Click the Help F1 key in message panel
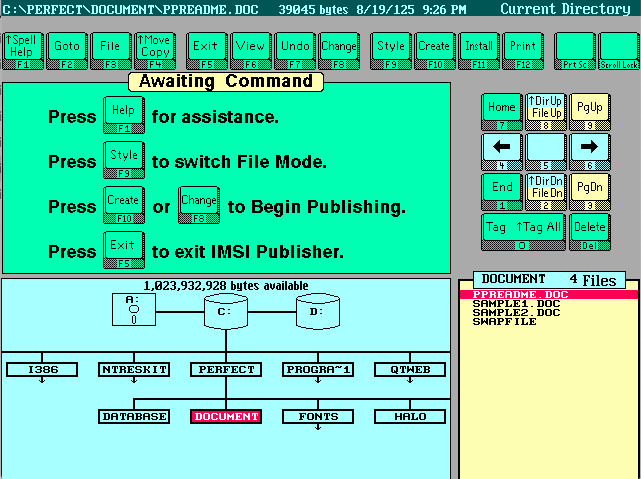The image size is (641, 479). pyautogui.click(x=124, y=115)
